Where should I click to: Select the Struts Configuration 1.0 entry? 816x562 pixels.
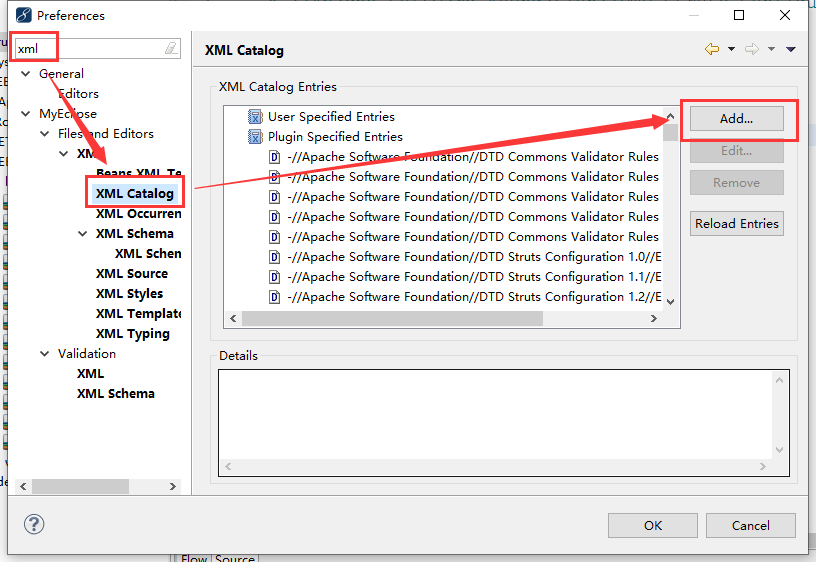click(x=474, y=257)
